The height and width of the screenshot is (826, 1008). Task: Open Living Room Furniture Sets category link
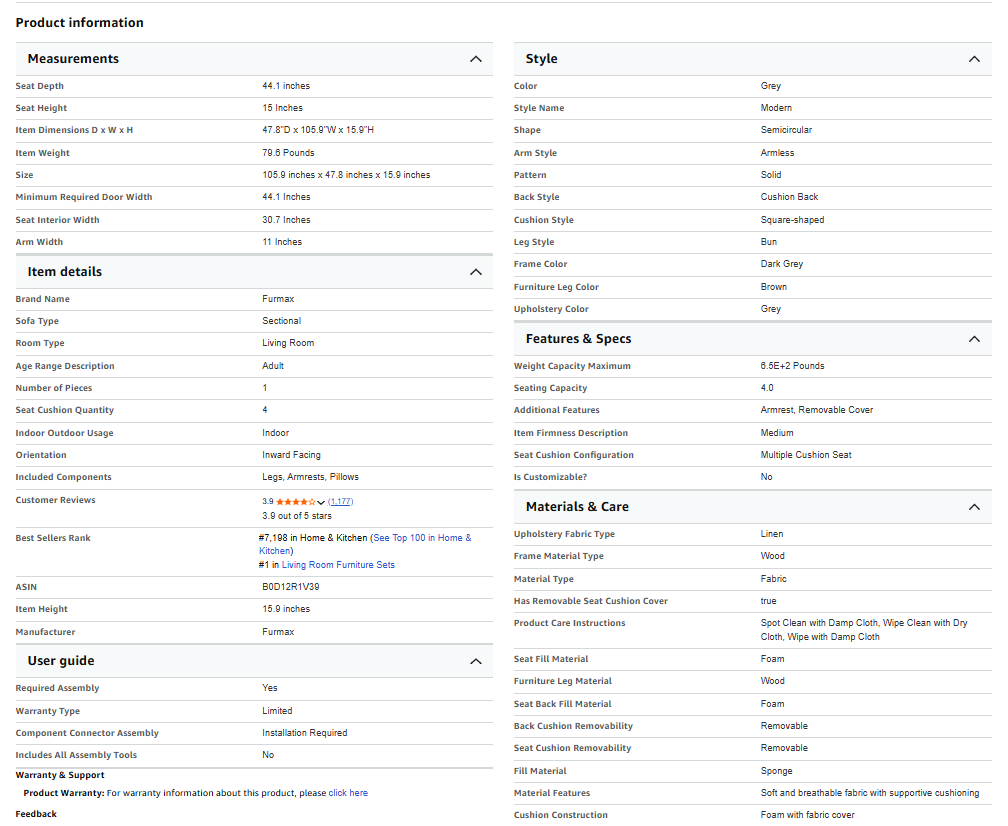click(337, 564)
